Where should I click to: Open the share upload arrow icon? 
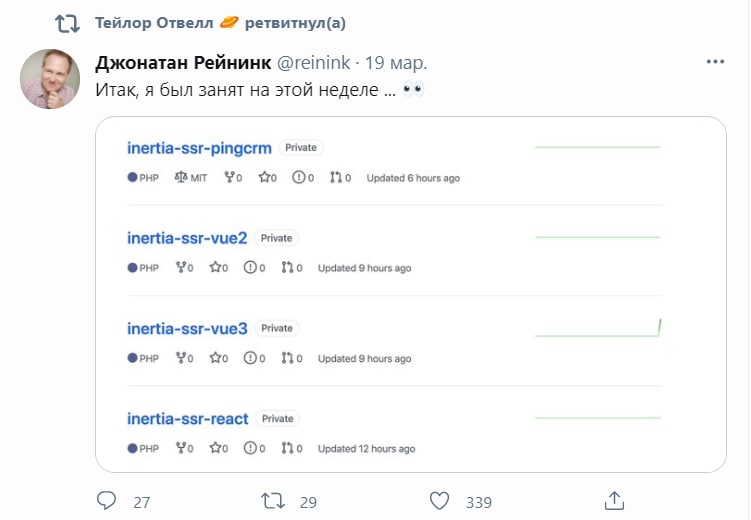(614, 501)
